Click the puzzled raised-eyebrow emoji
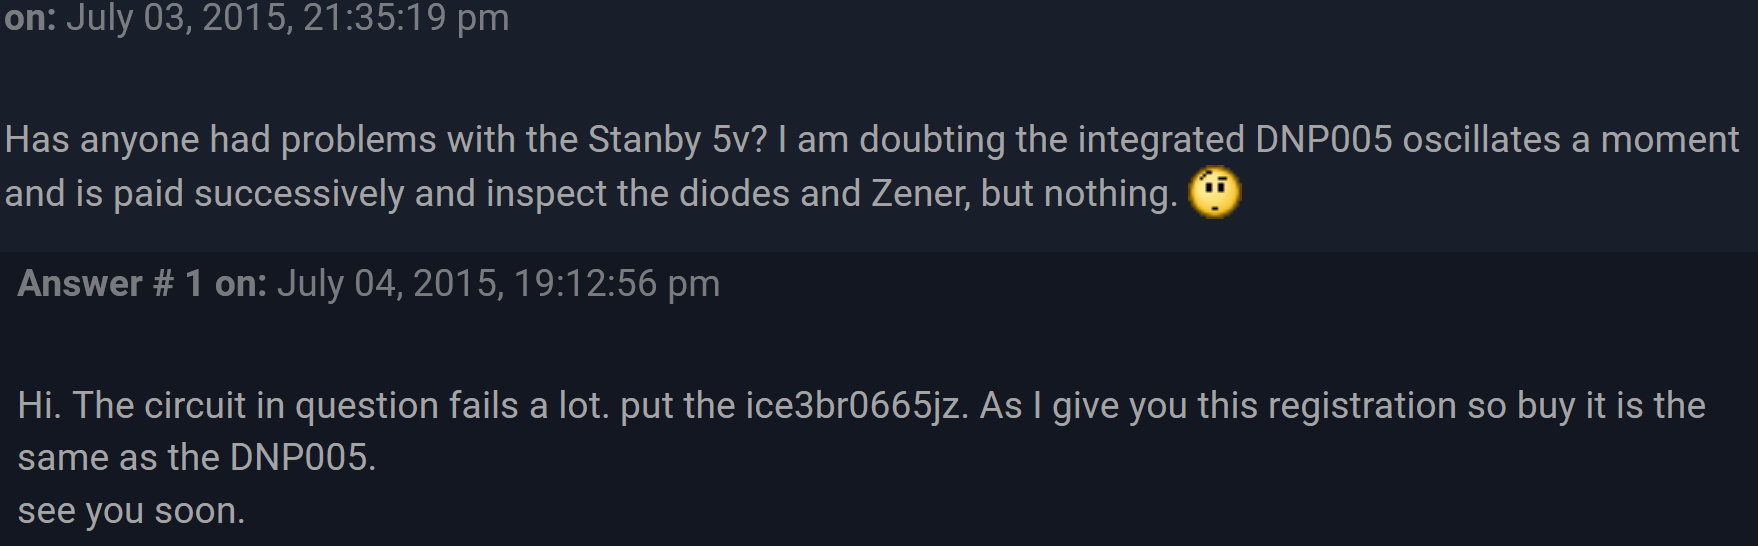This screenshot has width=1758, height=546. coord(1214,193)
